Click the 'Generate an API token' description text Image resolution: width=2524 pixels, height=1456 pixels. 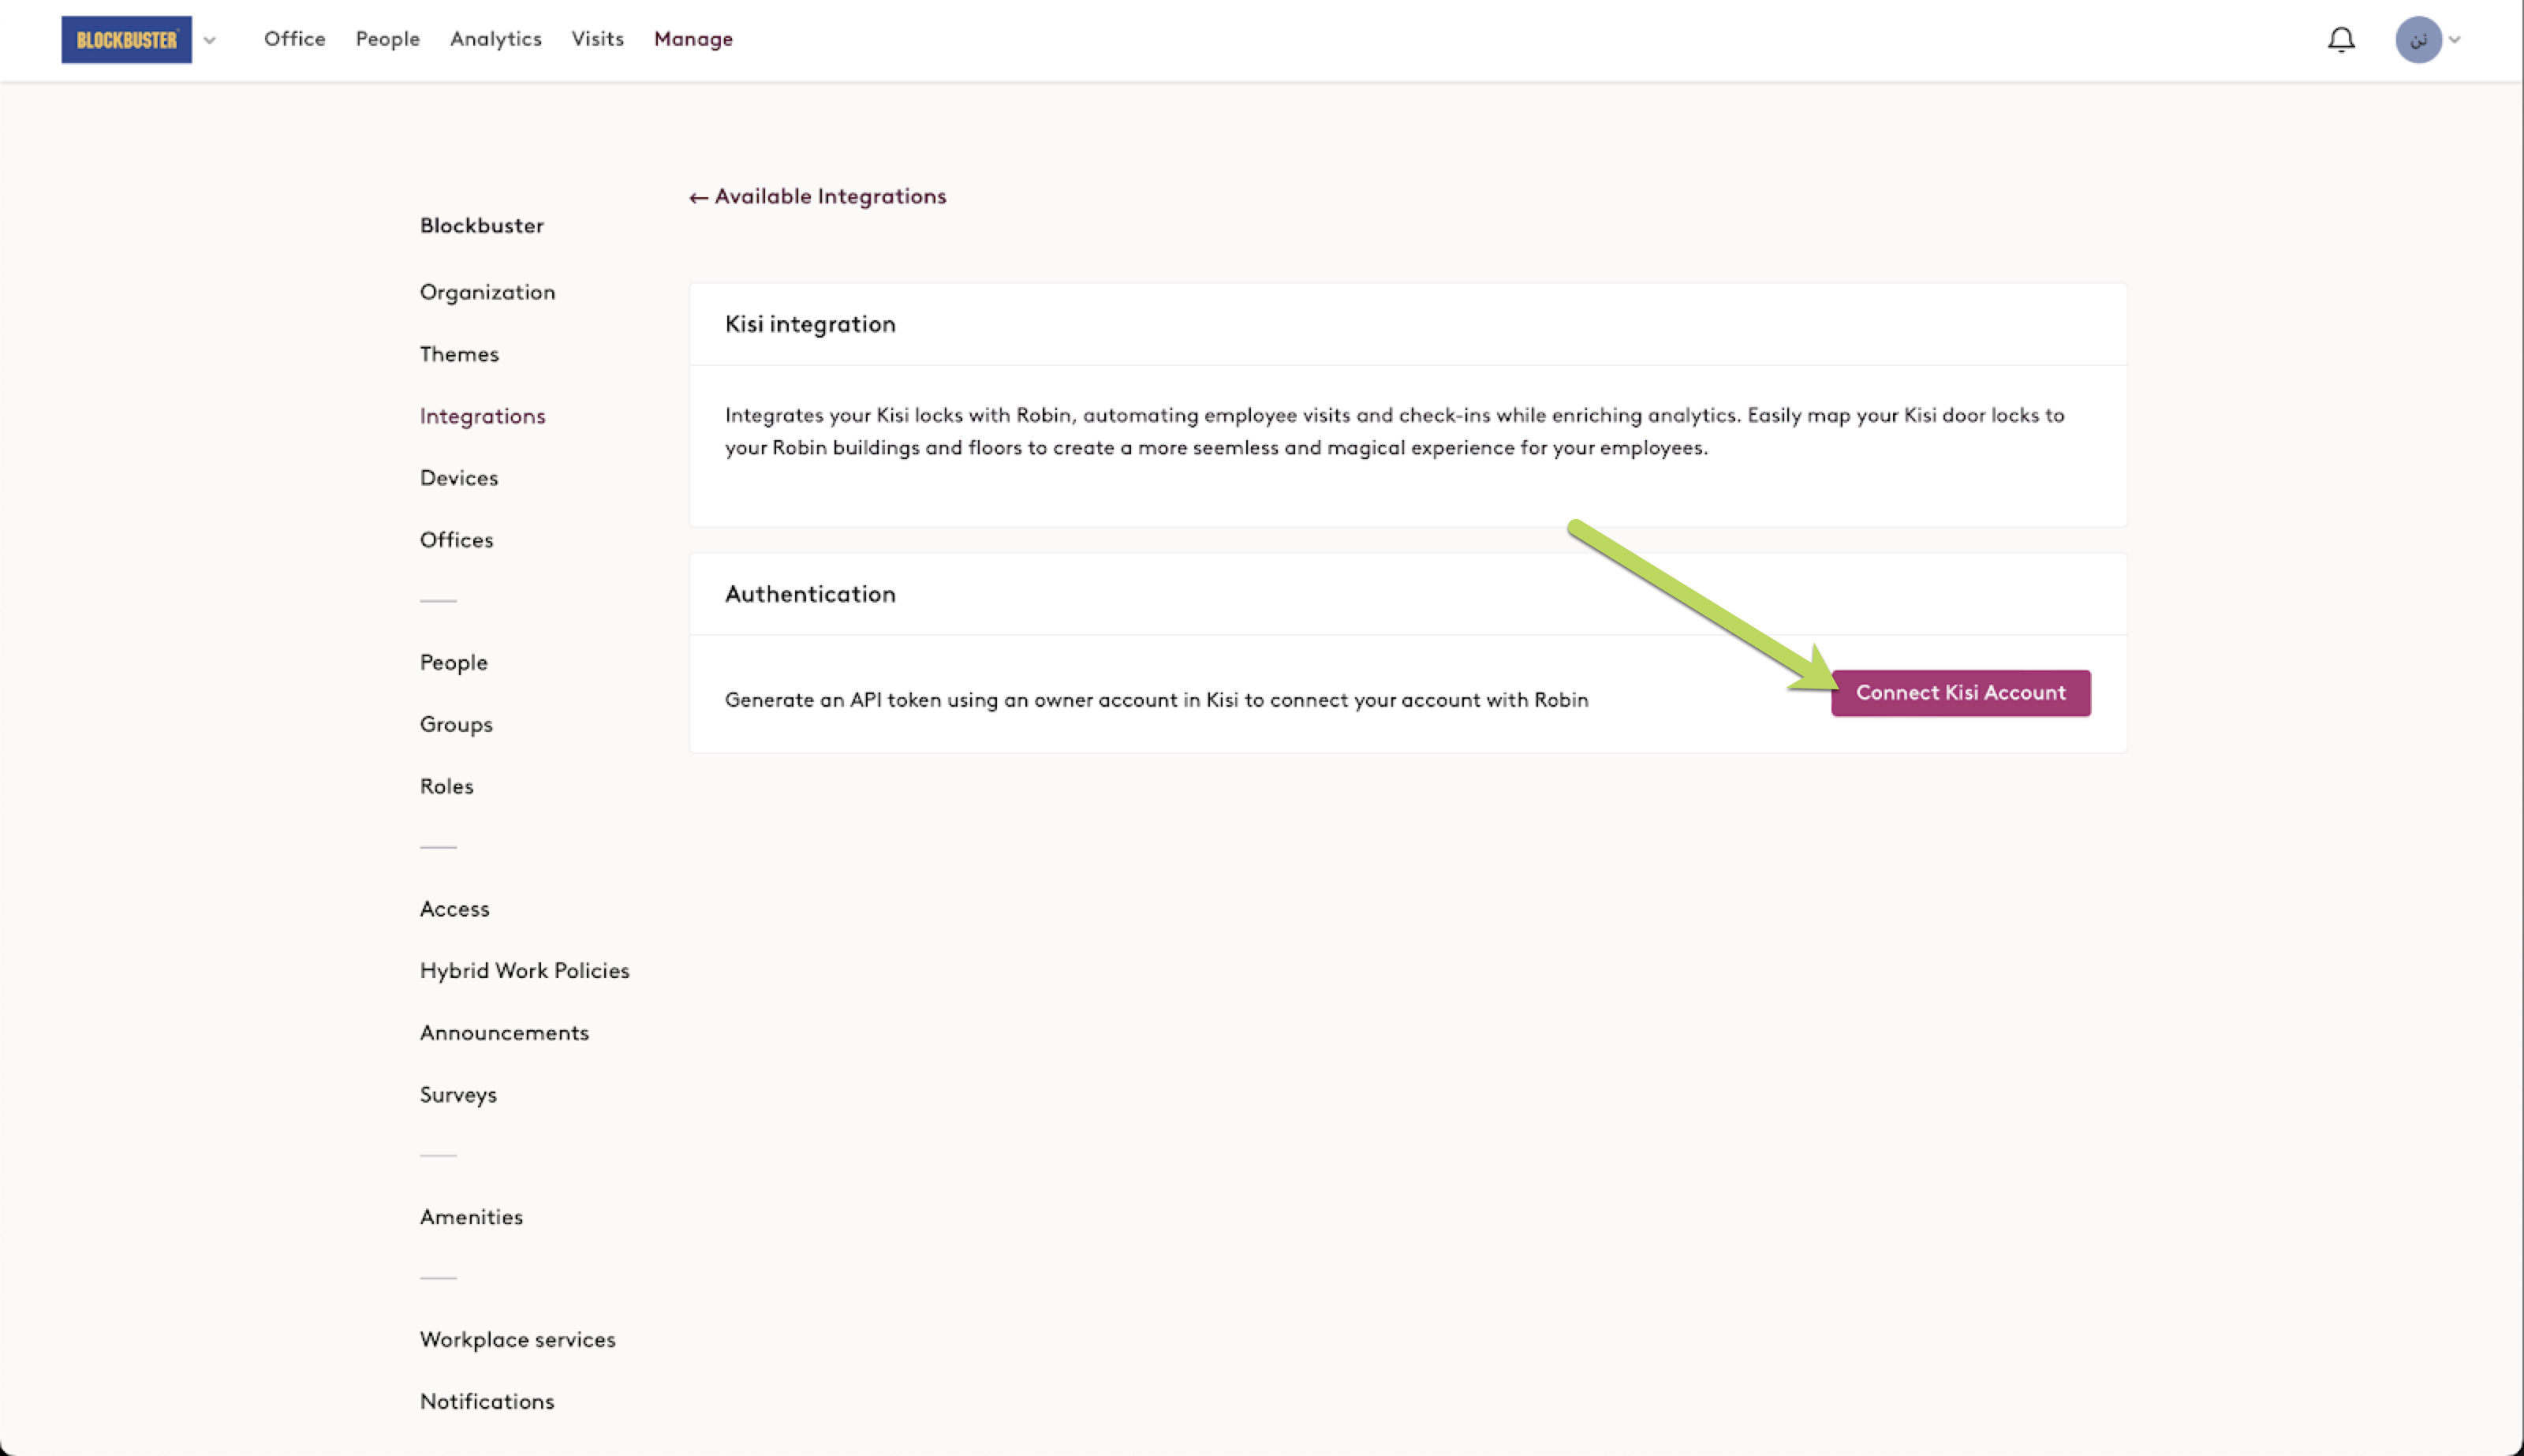pyautogui.click(x=1157, y=700)
